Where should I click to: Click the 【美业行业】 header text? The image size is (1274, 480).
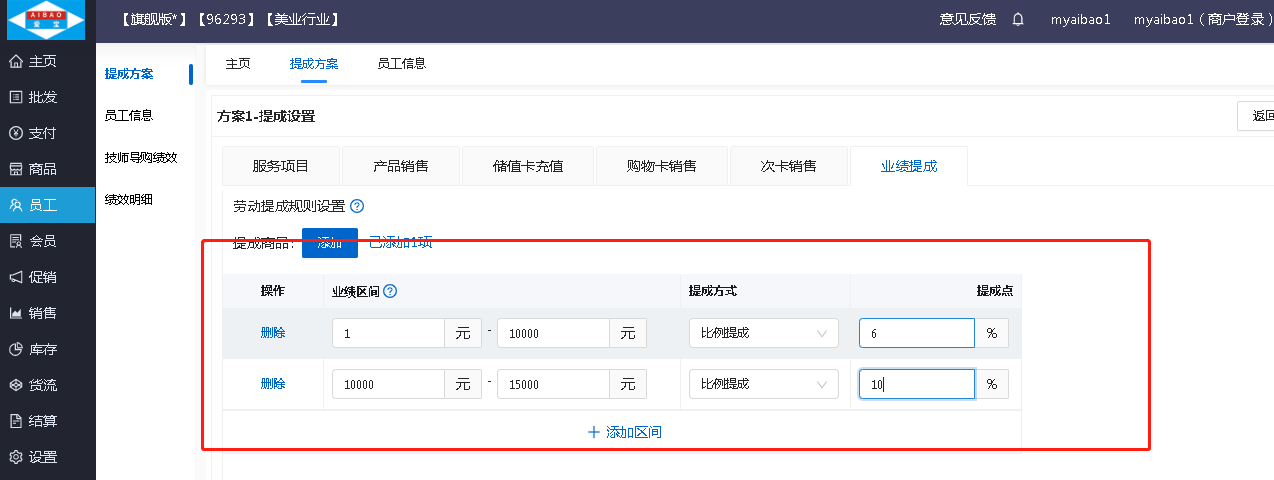click(302, 19)
